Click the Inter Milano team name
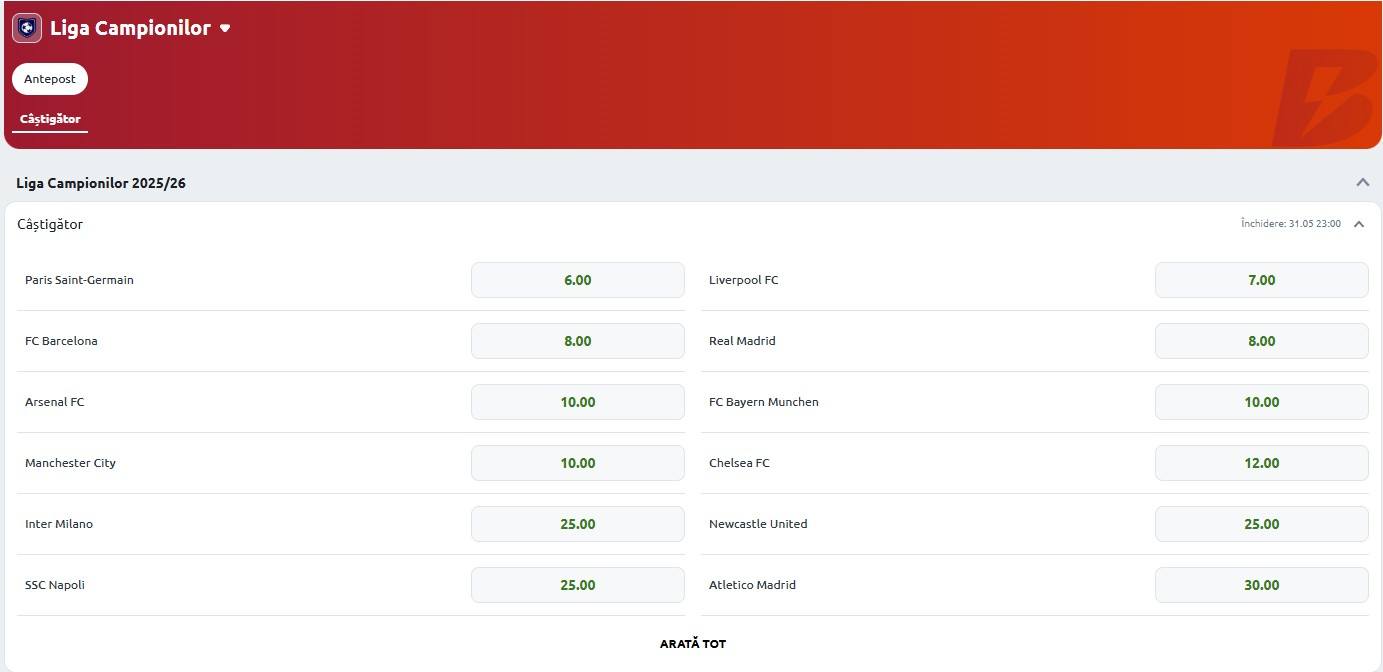The image size is (1383, 672). point(59,524)
